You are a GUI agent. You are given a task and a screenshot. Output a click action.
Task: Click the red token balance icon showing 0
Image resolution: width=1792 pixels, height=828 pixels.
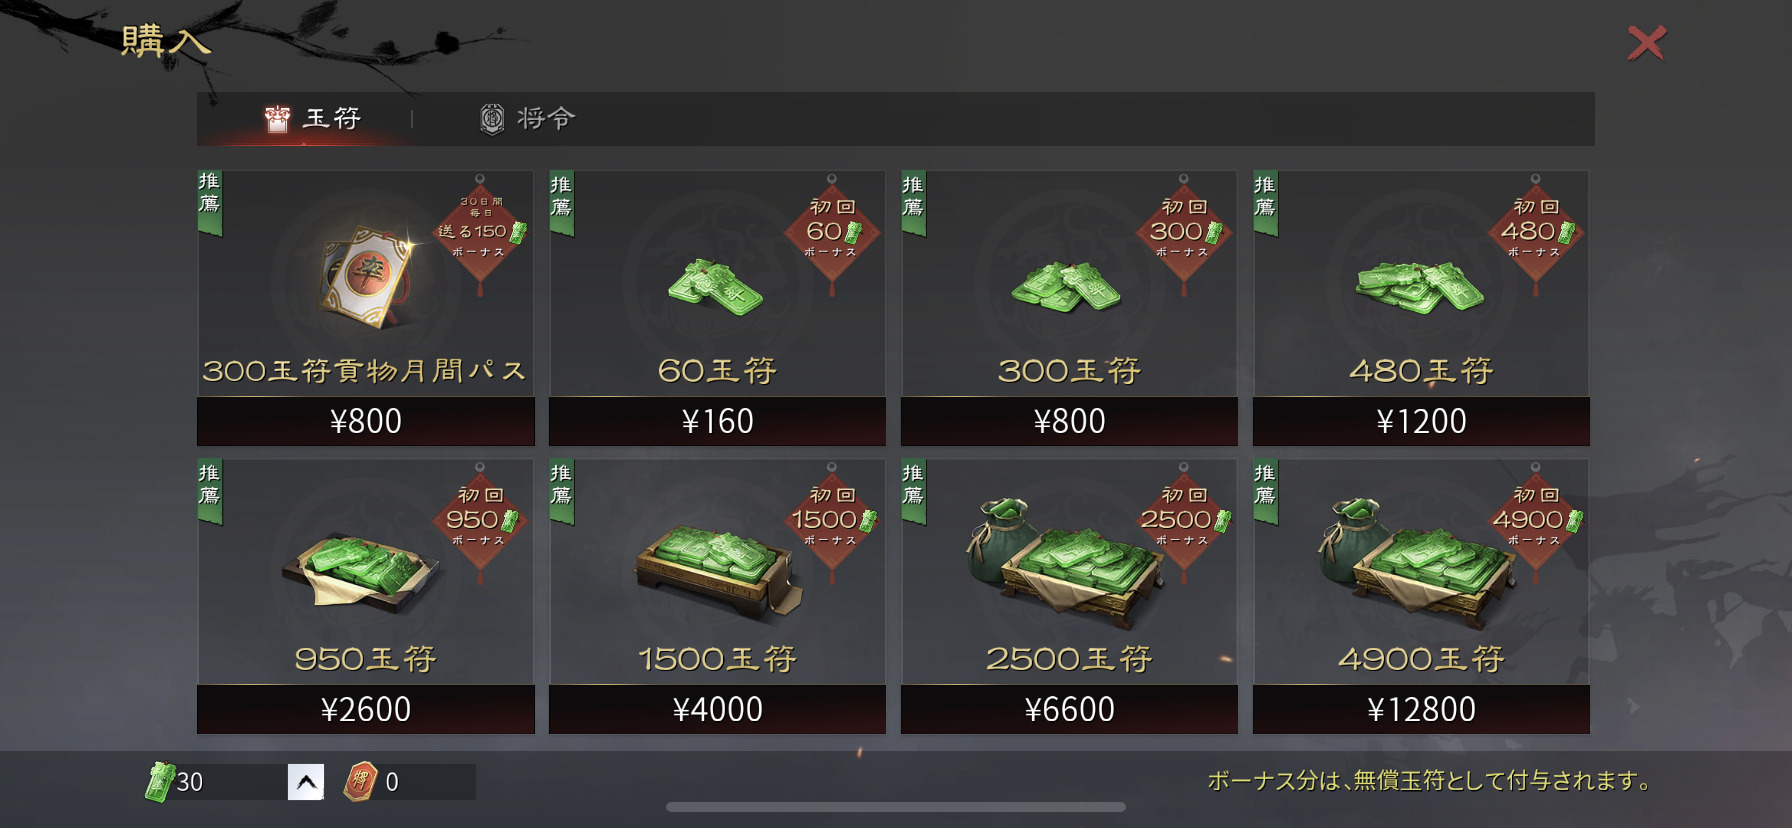click(360, 781)
